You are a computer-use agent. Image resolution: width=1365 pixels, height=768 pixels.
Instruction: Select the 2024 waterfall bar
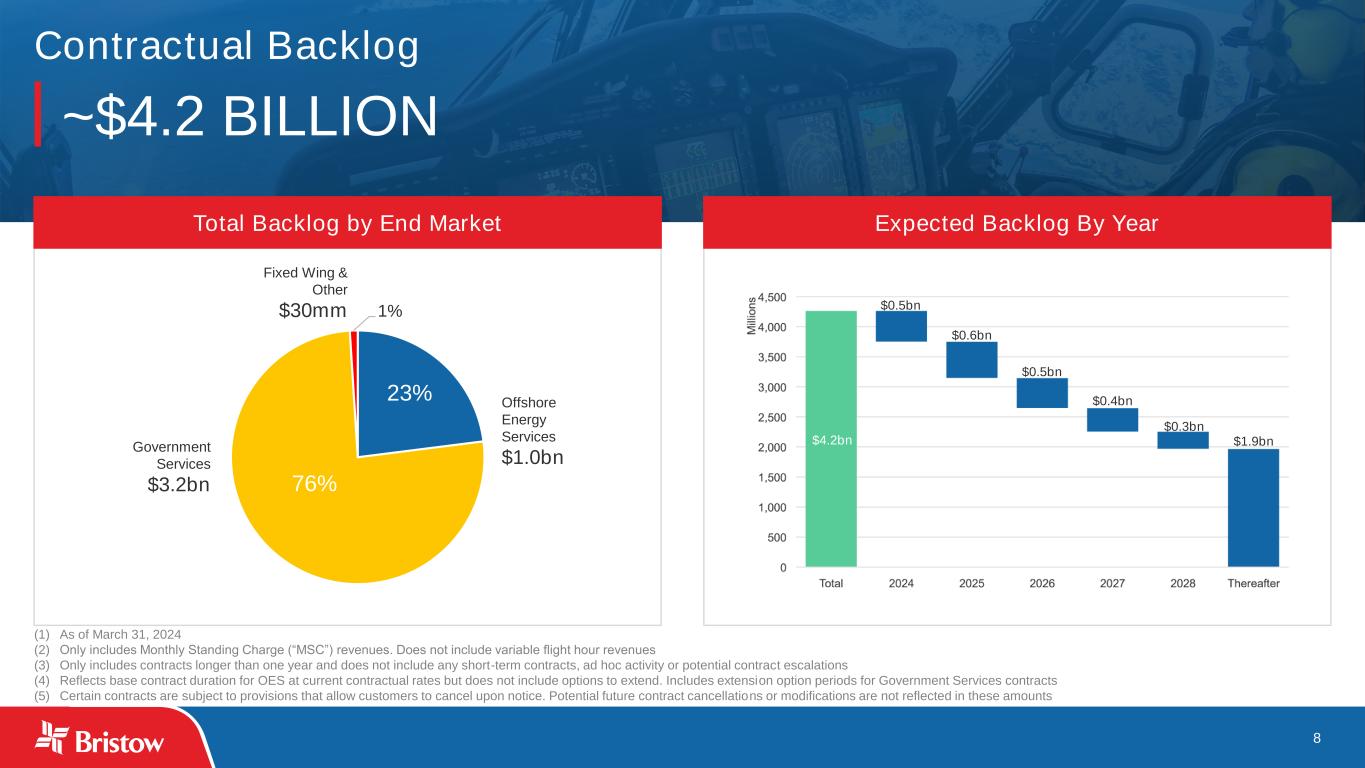pyautogui.click(x=901, y=326)
